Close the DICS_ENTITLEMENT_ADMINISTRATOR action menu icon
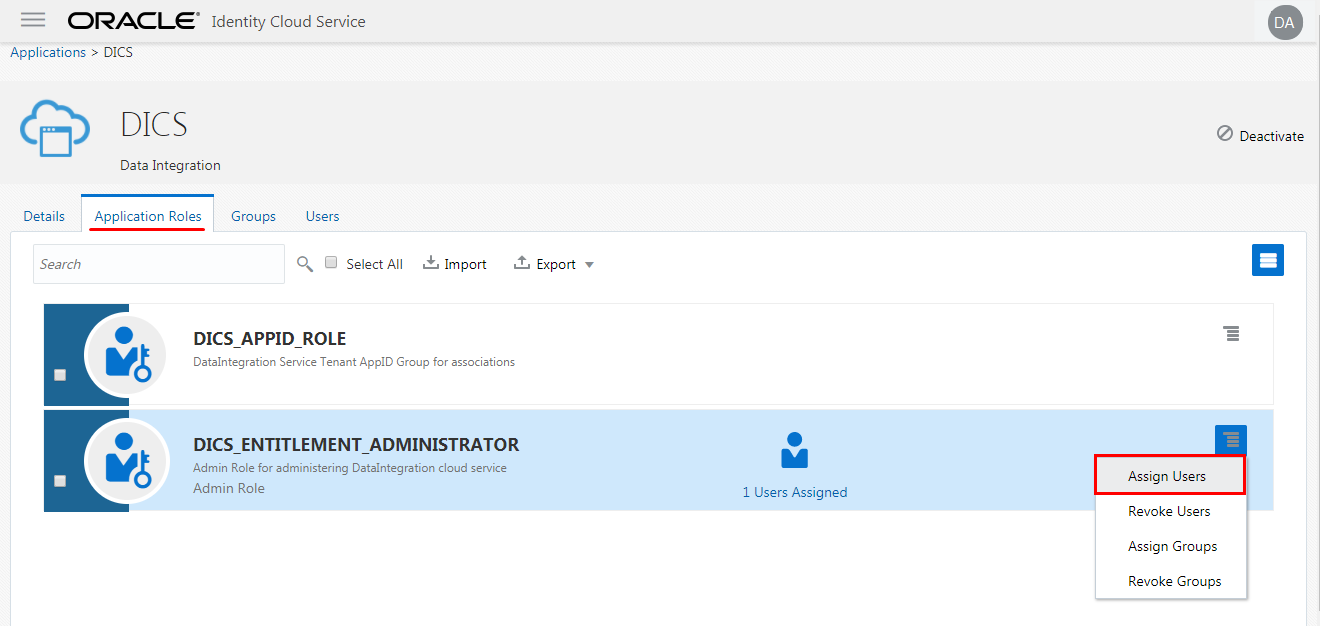This screenshot has height=626, width=1320. (x=1231, y=440)
